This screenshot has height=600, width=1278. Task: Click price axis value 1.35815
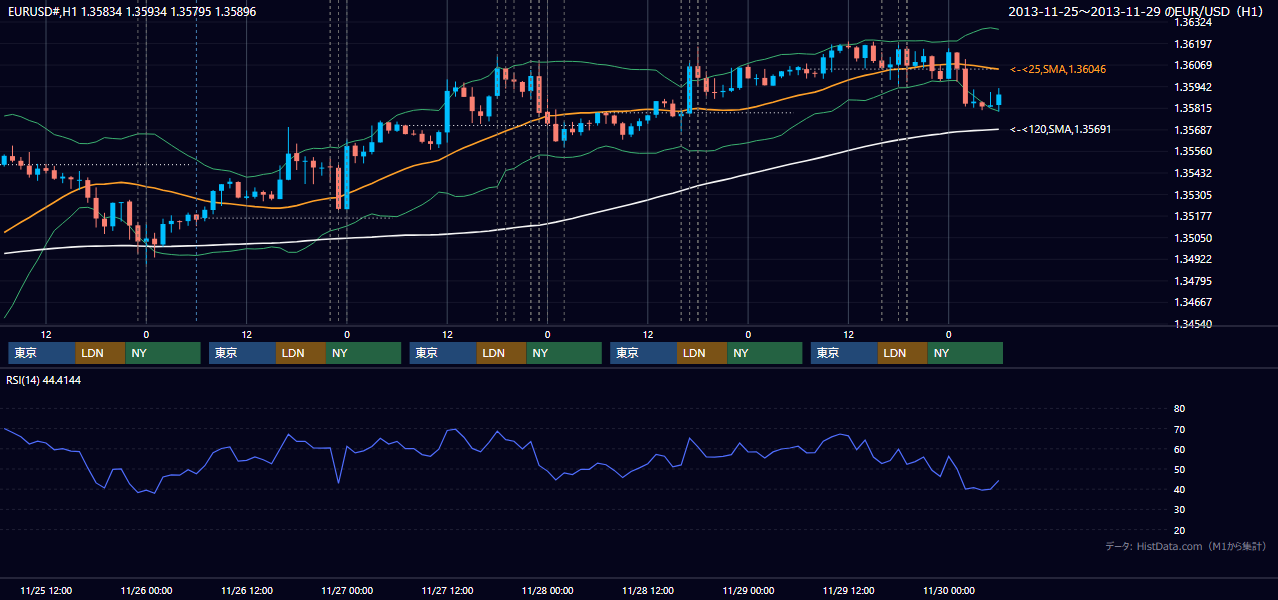[1192, 108]
